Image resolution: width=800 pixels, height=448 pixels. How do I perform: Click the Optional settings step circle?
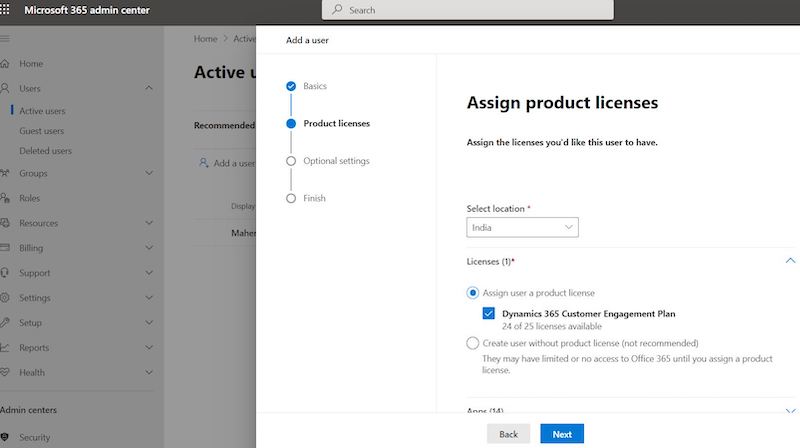[291, 161]
